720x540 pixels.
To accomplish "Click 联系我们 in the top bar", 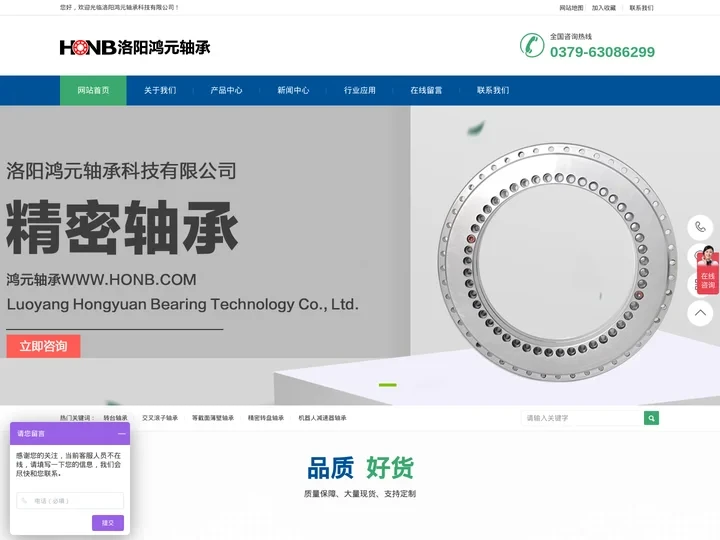I will click(x=641, y=8).
